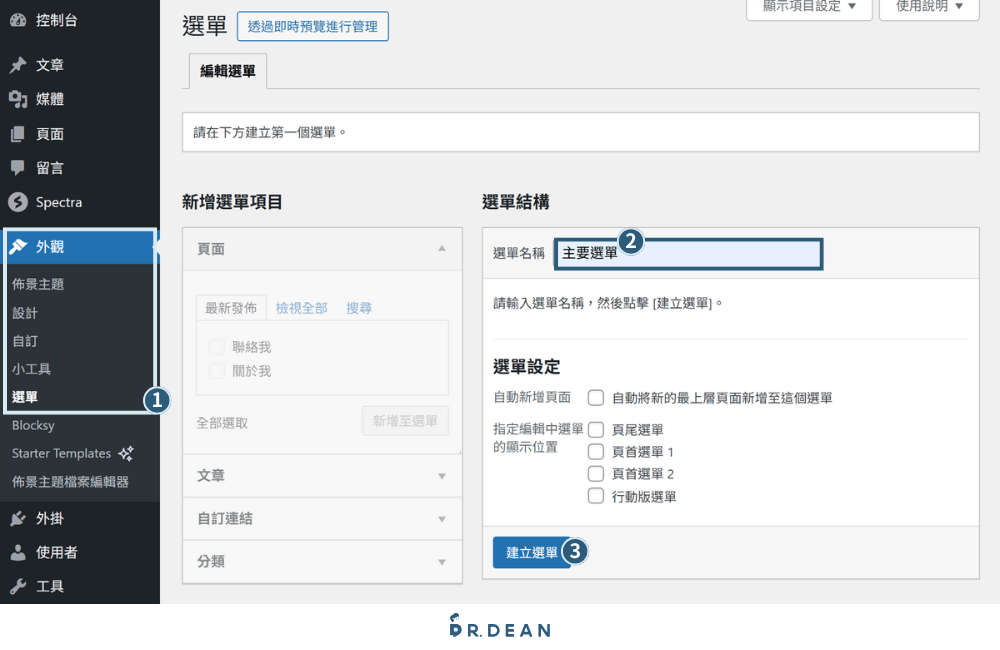The width and height of the screenshot is (1000, 650).
Task: Toggle the 關於我 page checkbox
Action: pyautogui.click(x=217, y=371)
